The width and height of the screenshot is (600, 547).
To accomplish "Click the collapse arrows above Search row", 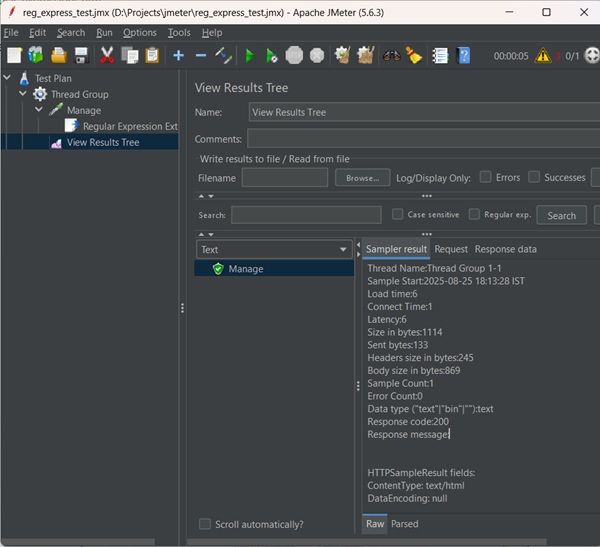I will click(206, 196).
